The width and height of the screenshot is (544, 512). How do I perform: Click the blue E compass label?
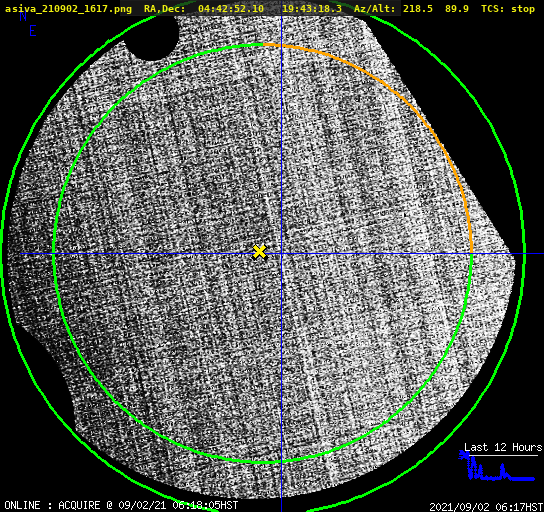click(x=33, y=31)
